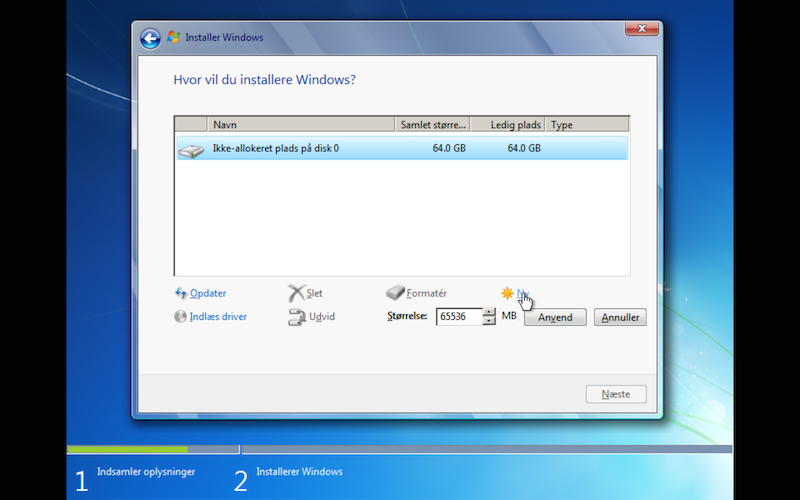
Task: Click the 'Opdater' link
Action: pyautogui.click(x=208, y=293)
